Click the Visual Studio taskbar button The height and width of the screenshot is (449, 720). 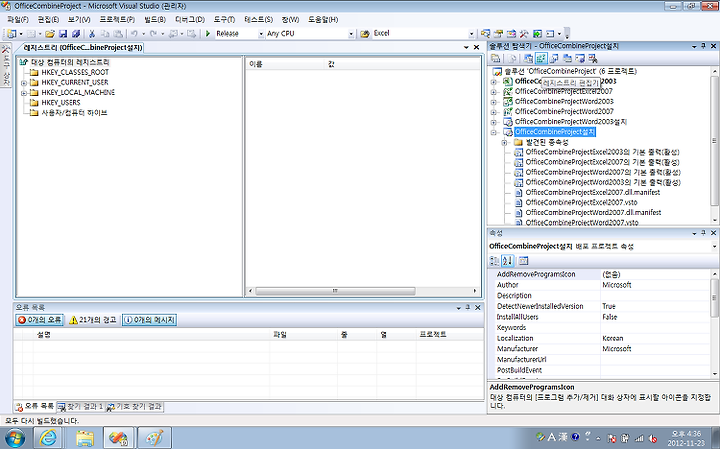coord(118,438)
